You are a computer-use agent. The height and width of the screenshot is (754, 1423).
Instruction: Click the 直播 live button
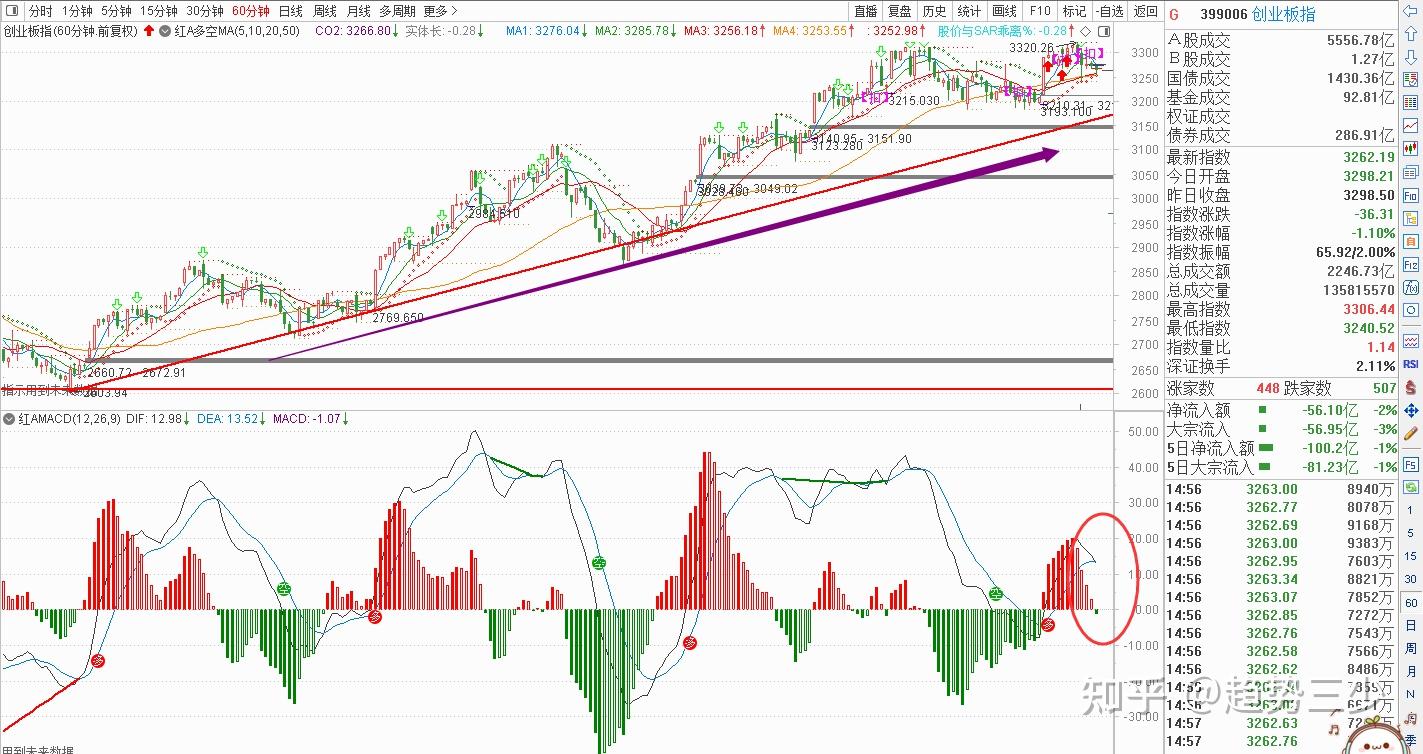865,11
